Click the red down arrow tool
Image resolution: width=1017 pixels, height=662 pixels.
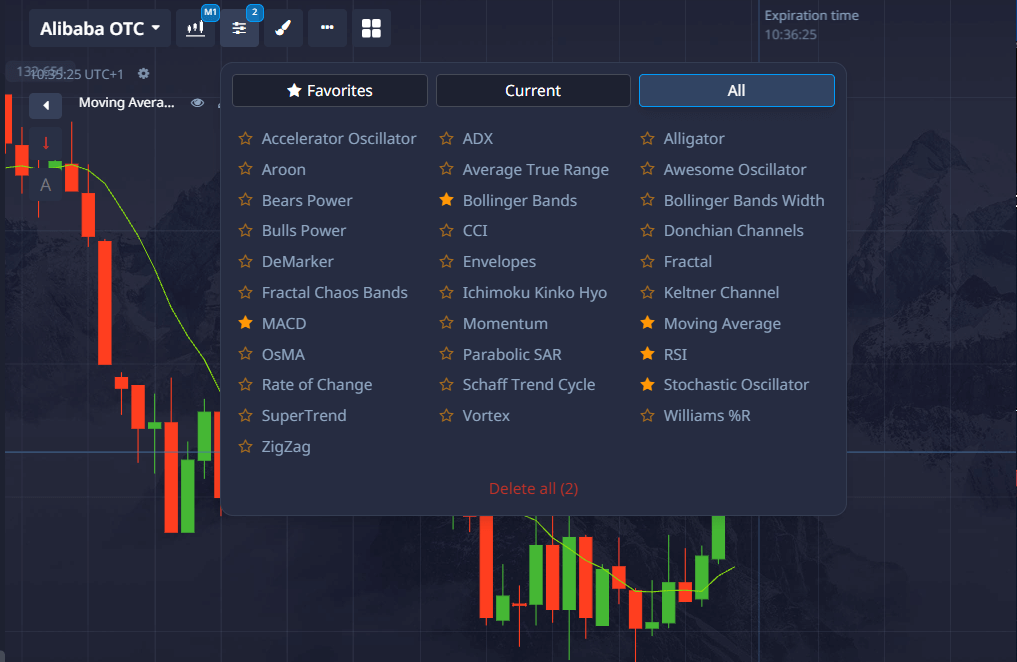pyautogui.click(x=45, y=144)
